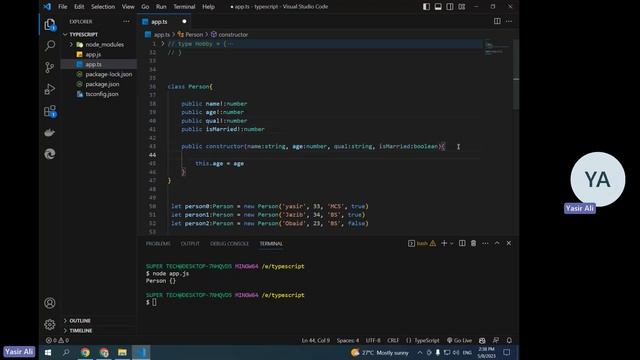Click the errors and warnings indicator

pyautogui.click(x=57, y=340)
